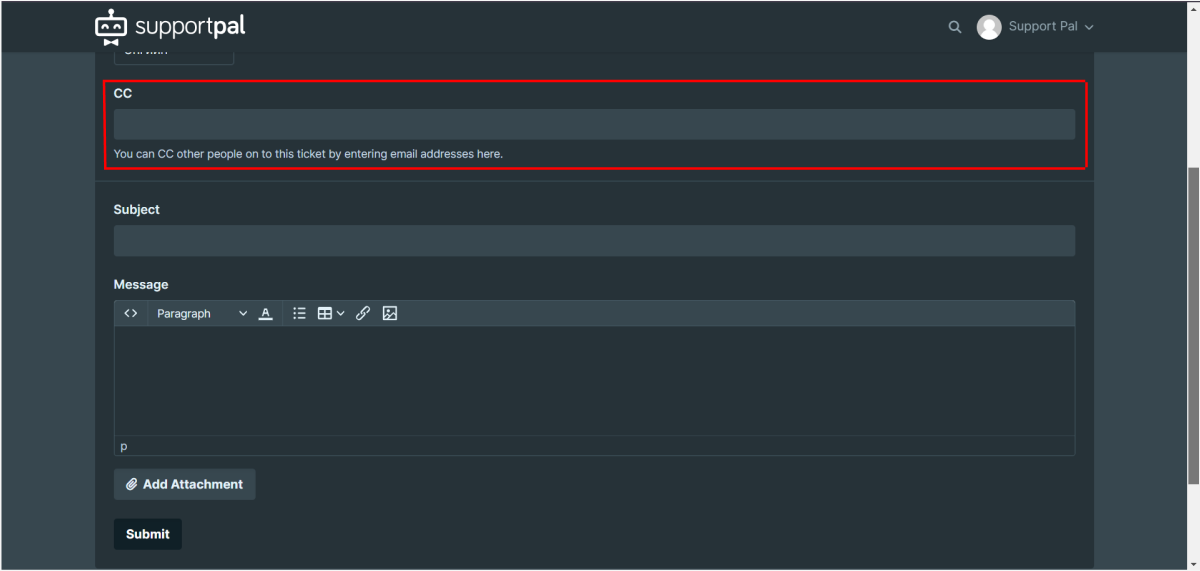
Task: Click the insert table icon
Action: (325, 313)
